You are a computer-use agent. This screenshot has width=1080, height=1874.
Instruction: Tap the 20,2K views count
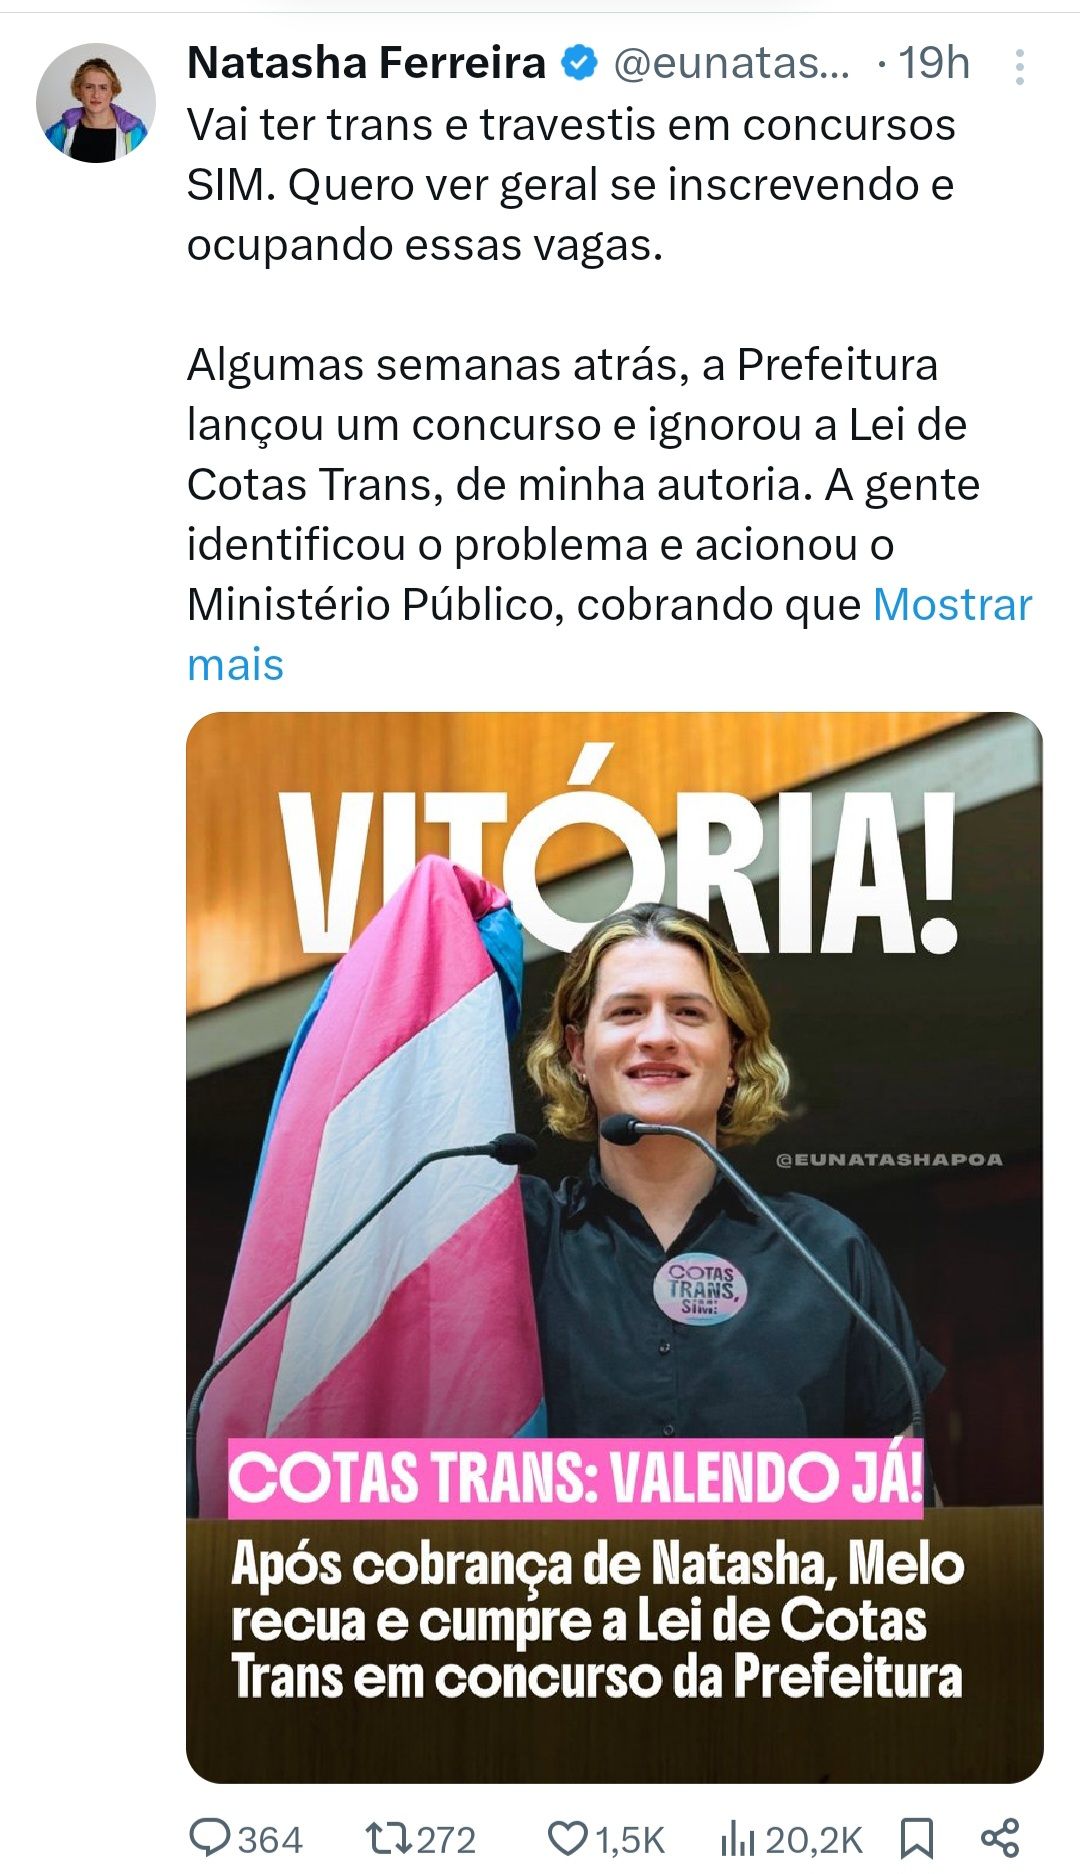pyautogui.click(x=814, y=1840)
